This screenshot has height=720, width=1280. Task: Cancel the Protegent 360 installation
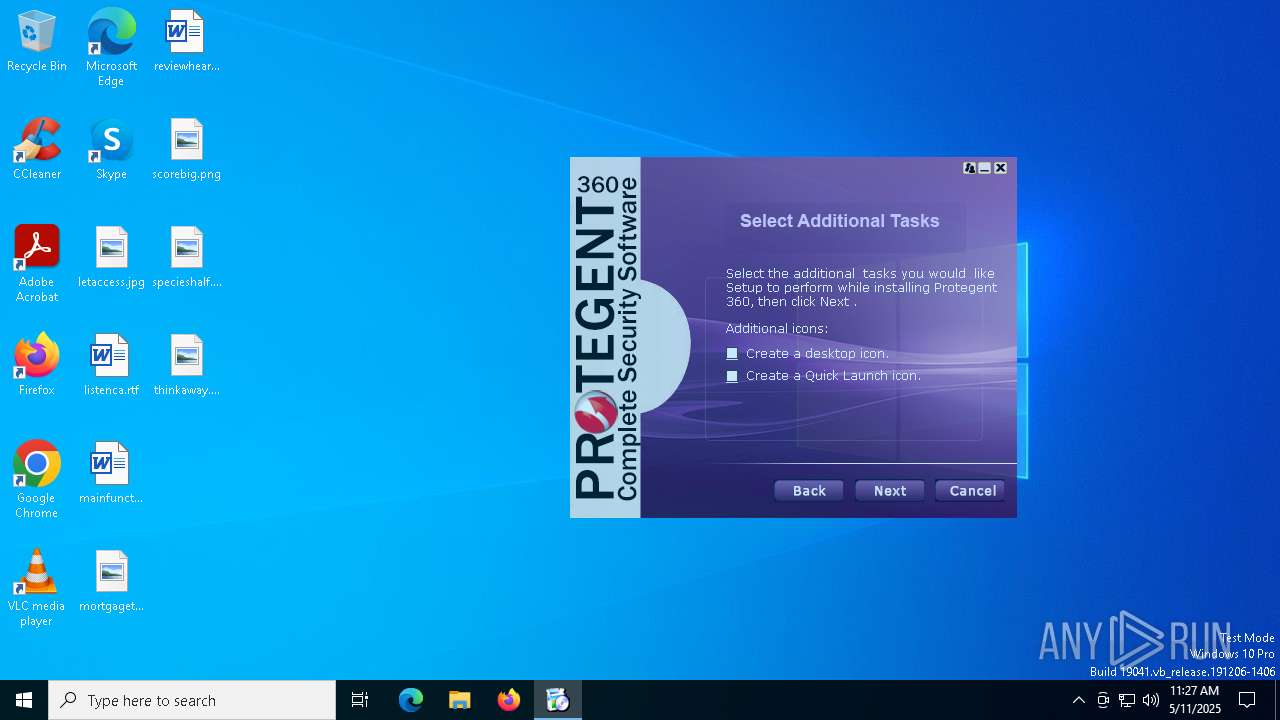(971, 491)
